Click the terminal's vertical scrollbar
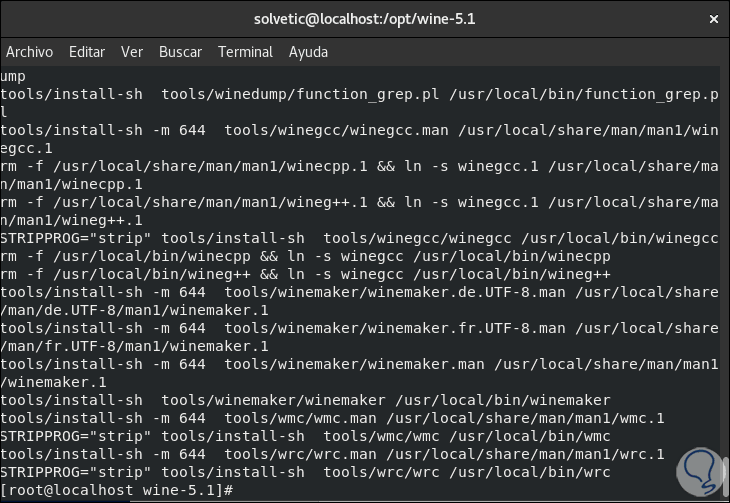730x503 pixels. click(724, 280)
